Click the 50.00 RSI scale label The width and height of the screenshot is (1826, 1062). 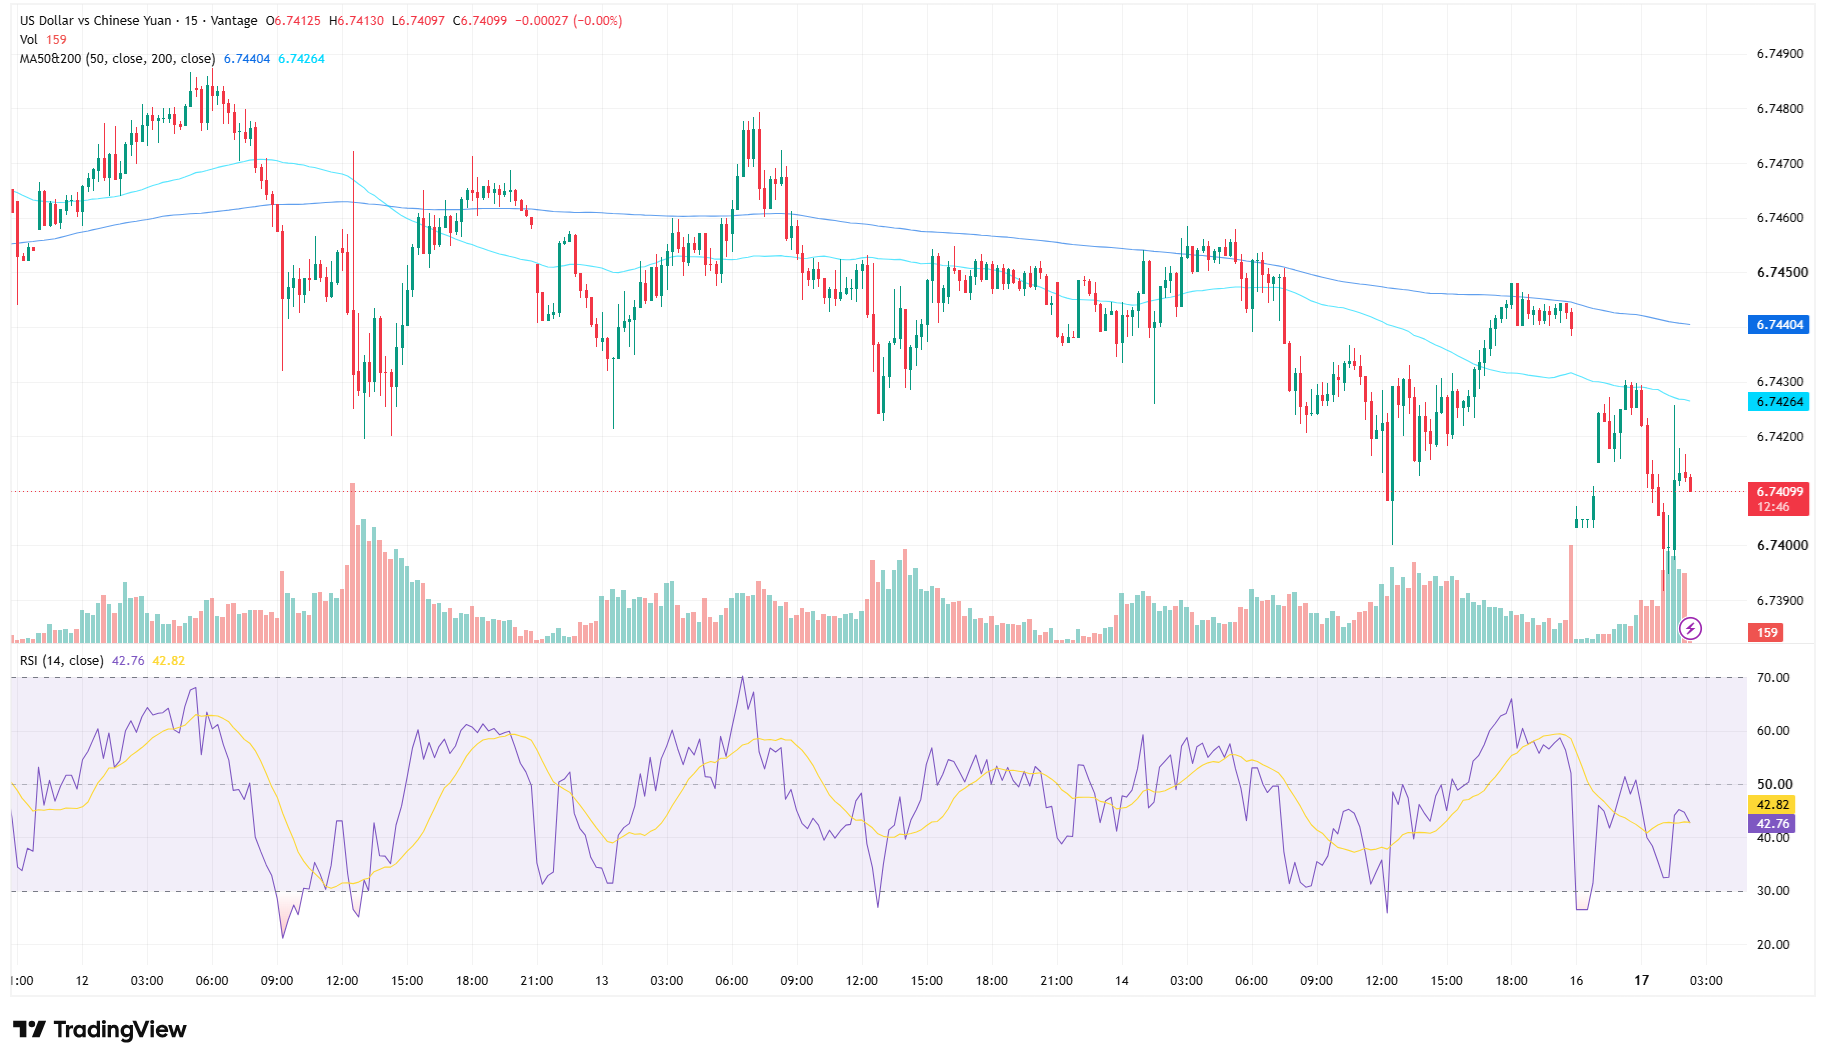[x=1773, y=785]
